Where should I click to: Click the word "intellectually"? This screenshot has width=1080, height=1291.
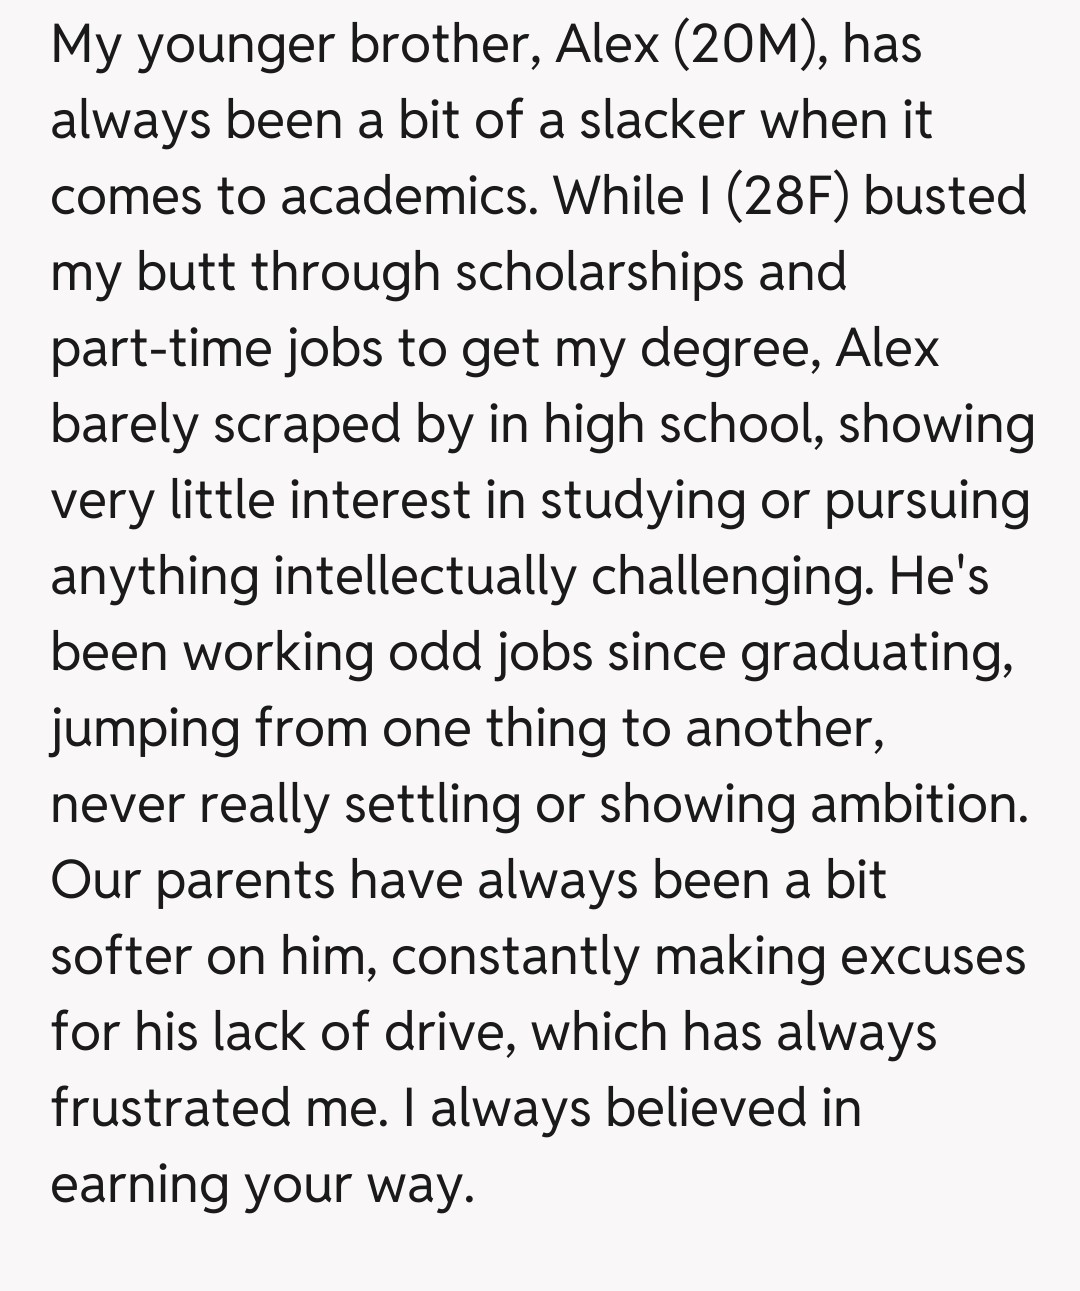tap(425, 576)
